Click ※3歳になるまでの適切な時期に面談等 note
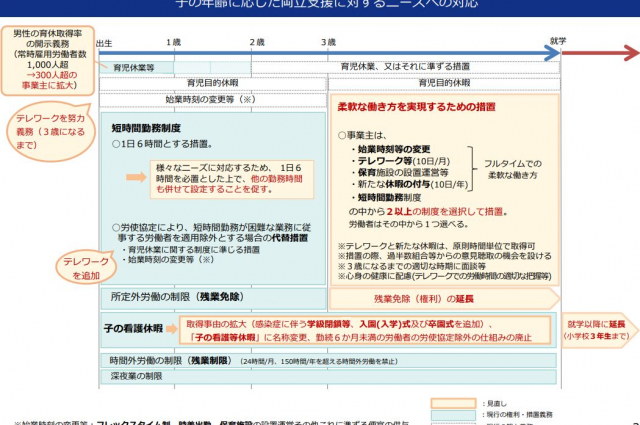 (x=411, y=266)
